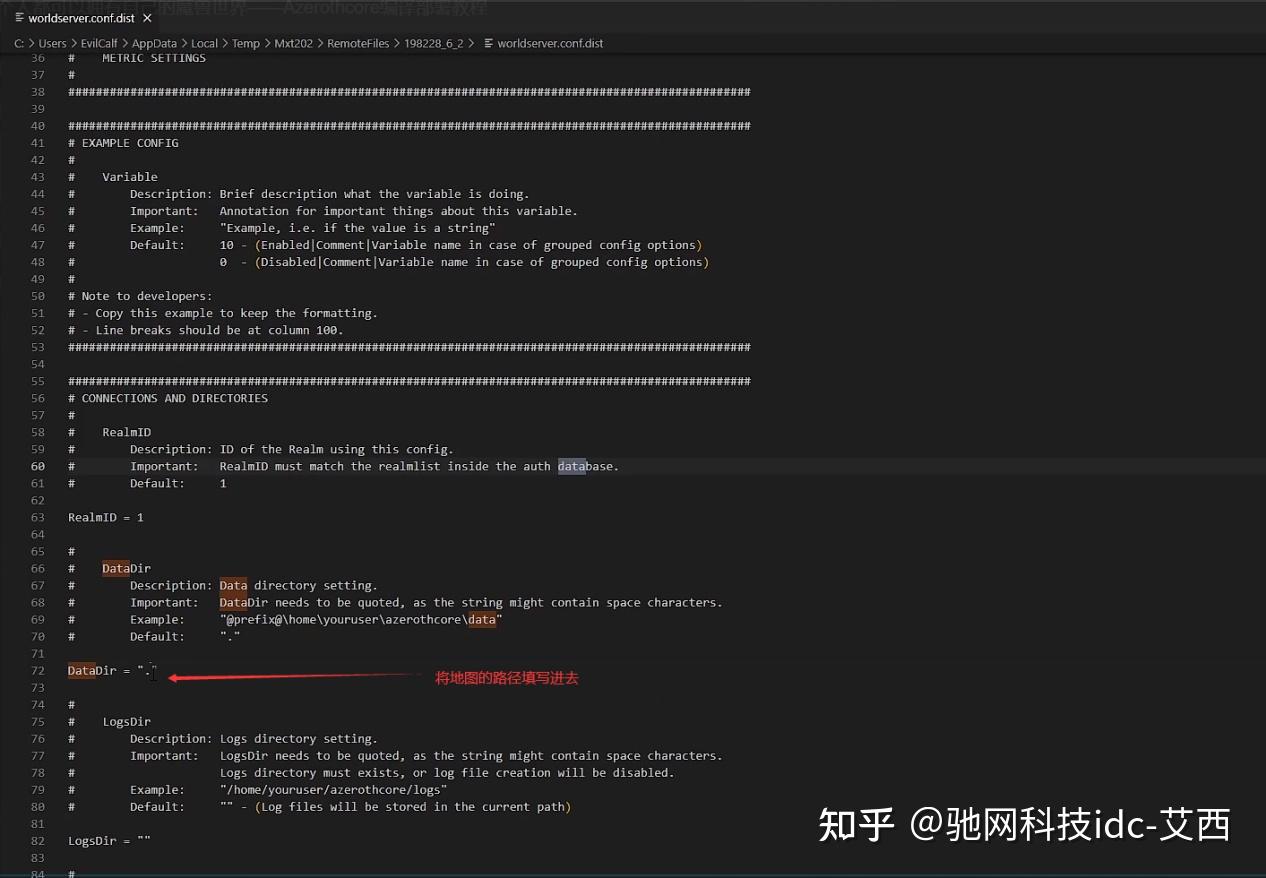Click EvilCalf in the breadcrumb path
The height and width of the screenshot is (878, 1266).
99,43
